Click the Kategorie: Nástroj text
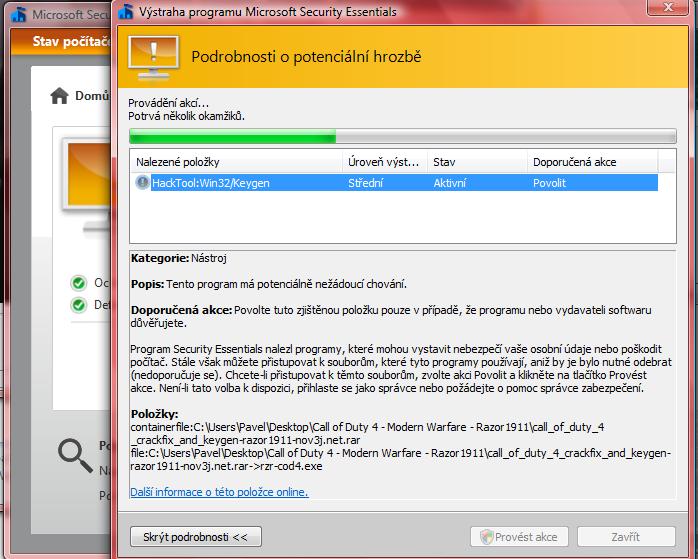Image resolution: width=698 pixels, height=559 pixels. 179,258
